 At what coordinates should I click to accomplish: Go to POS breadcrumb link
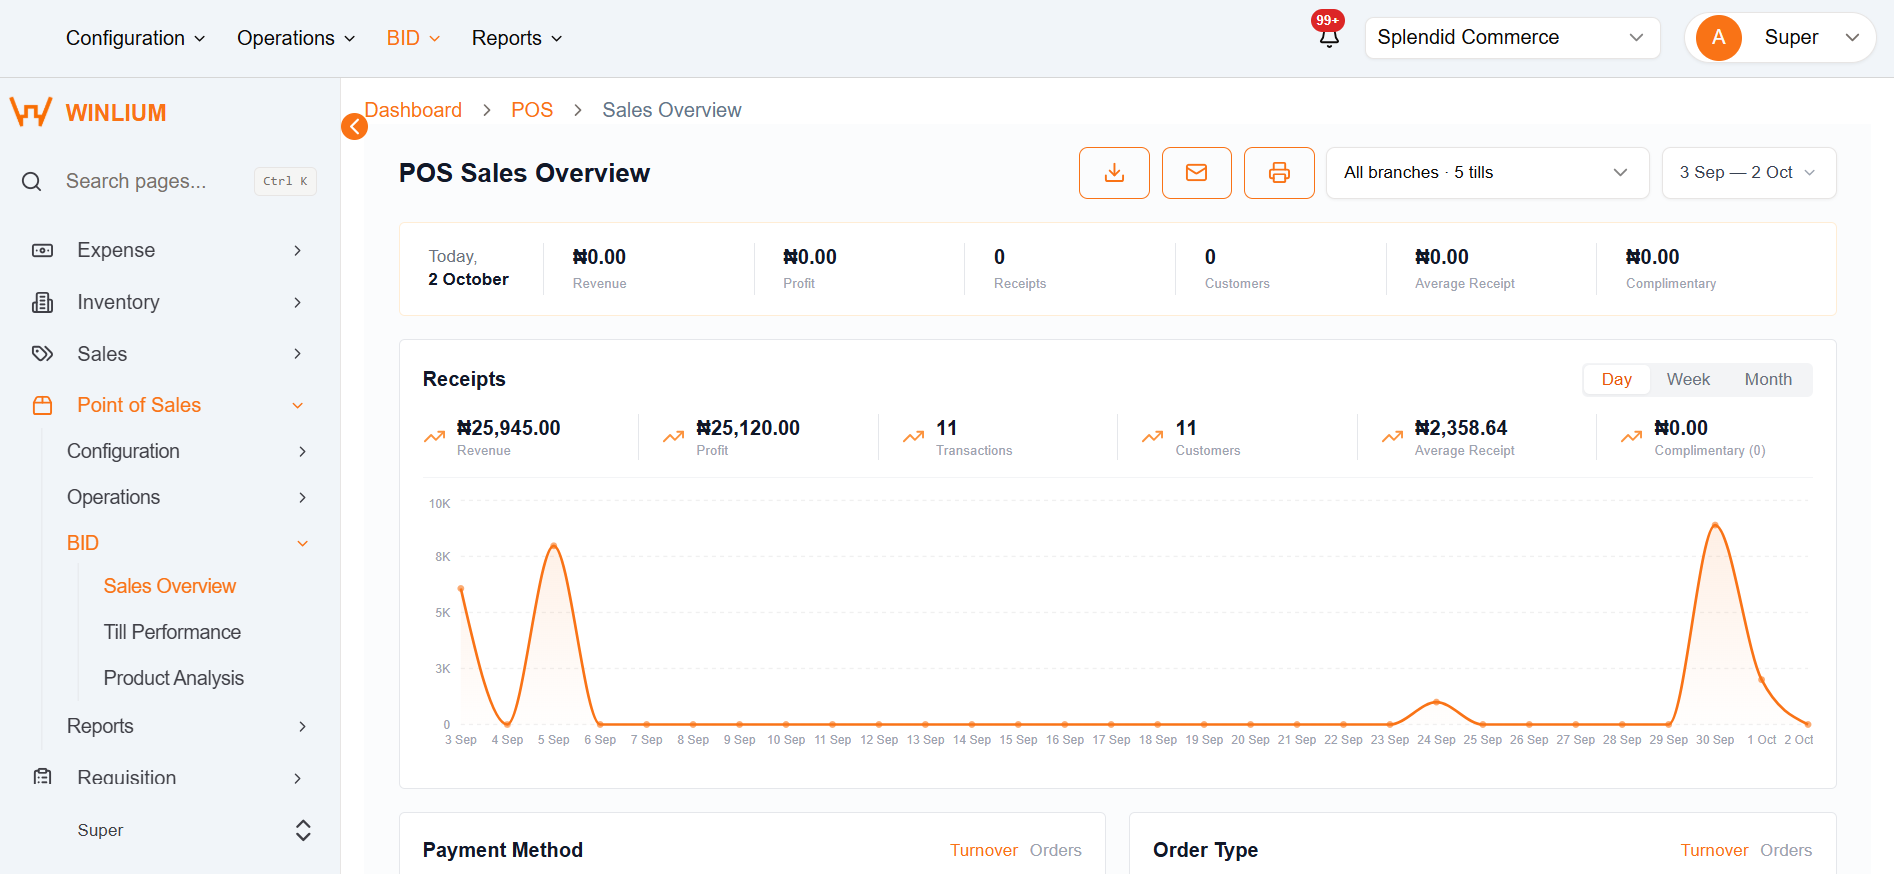tap(532, 110)
